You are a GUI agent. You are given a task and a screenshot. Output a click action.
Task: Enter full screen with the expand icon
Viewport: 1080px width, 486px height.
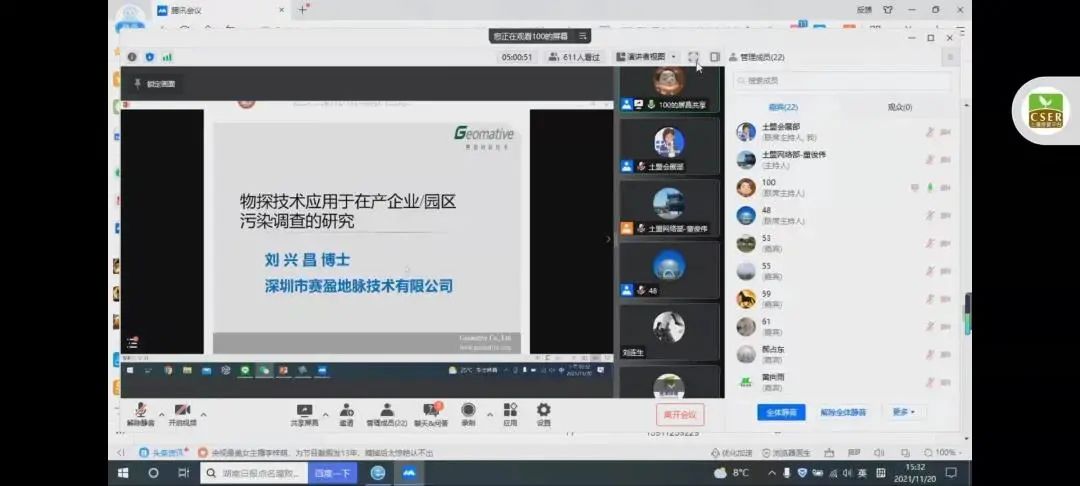click(x=694, y=56)
